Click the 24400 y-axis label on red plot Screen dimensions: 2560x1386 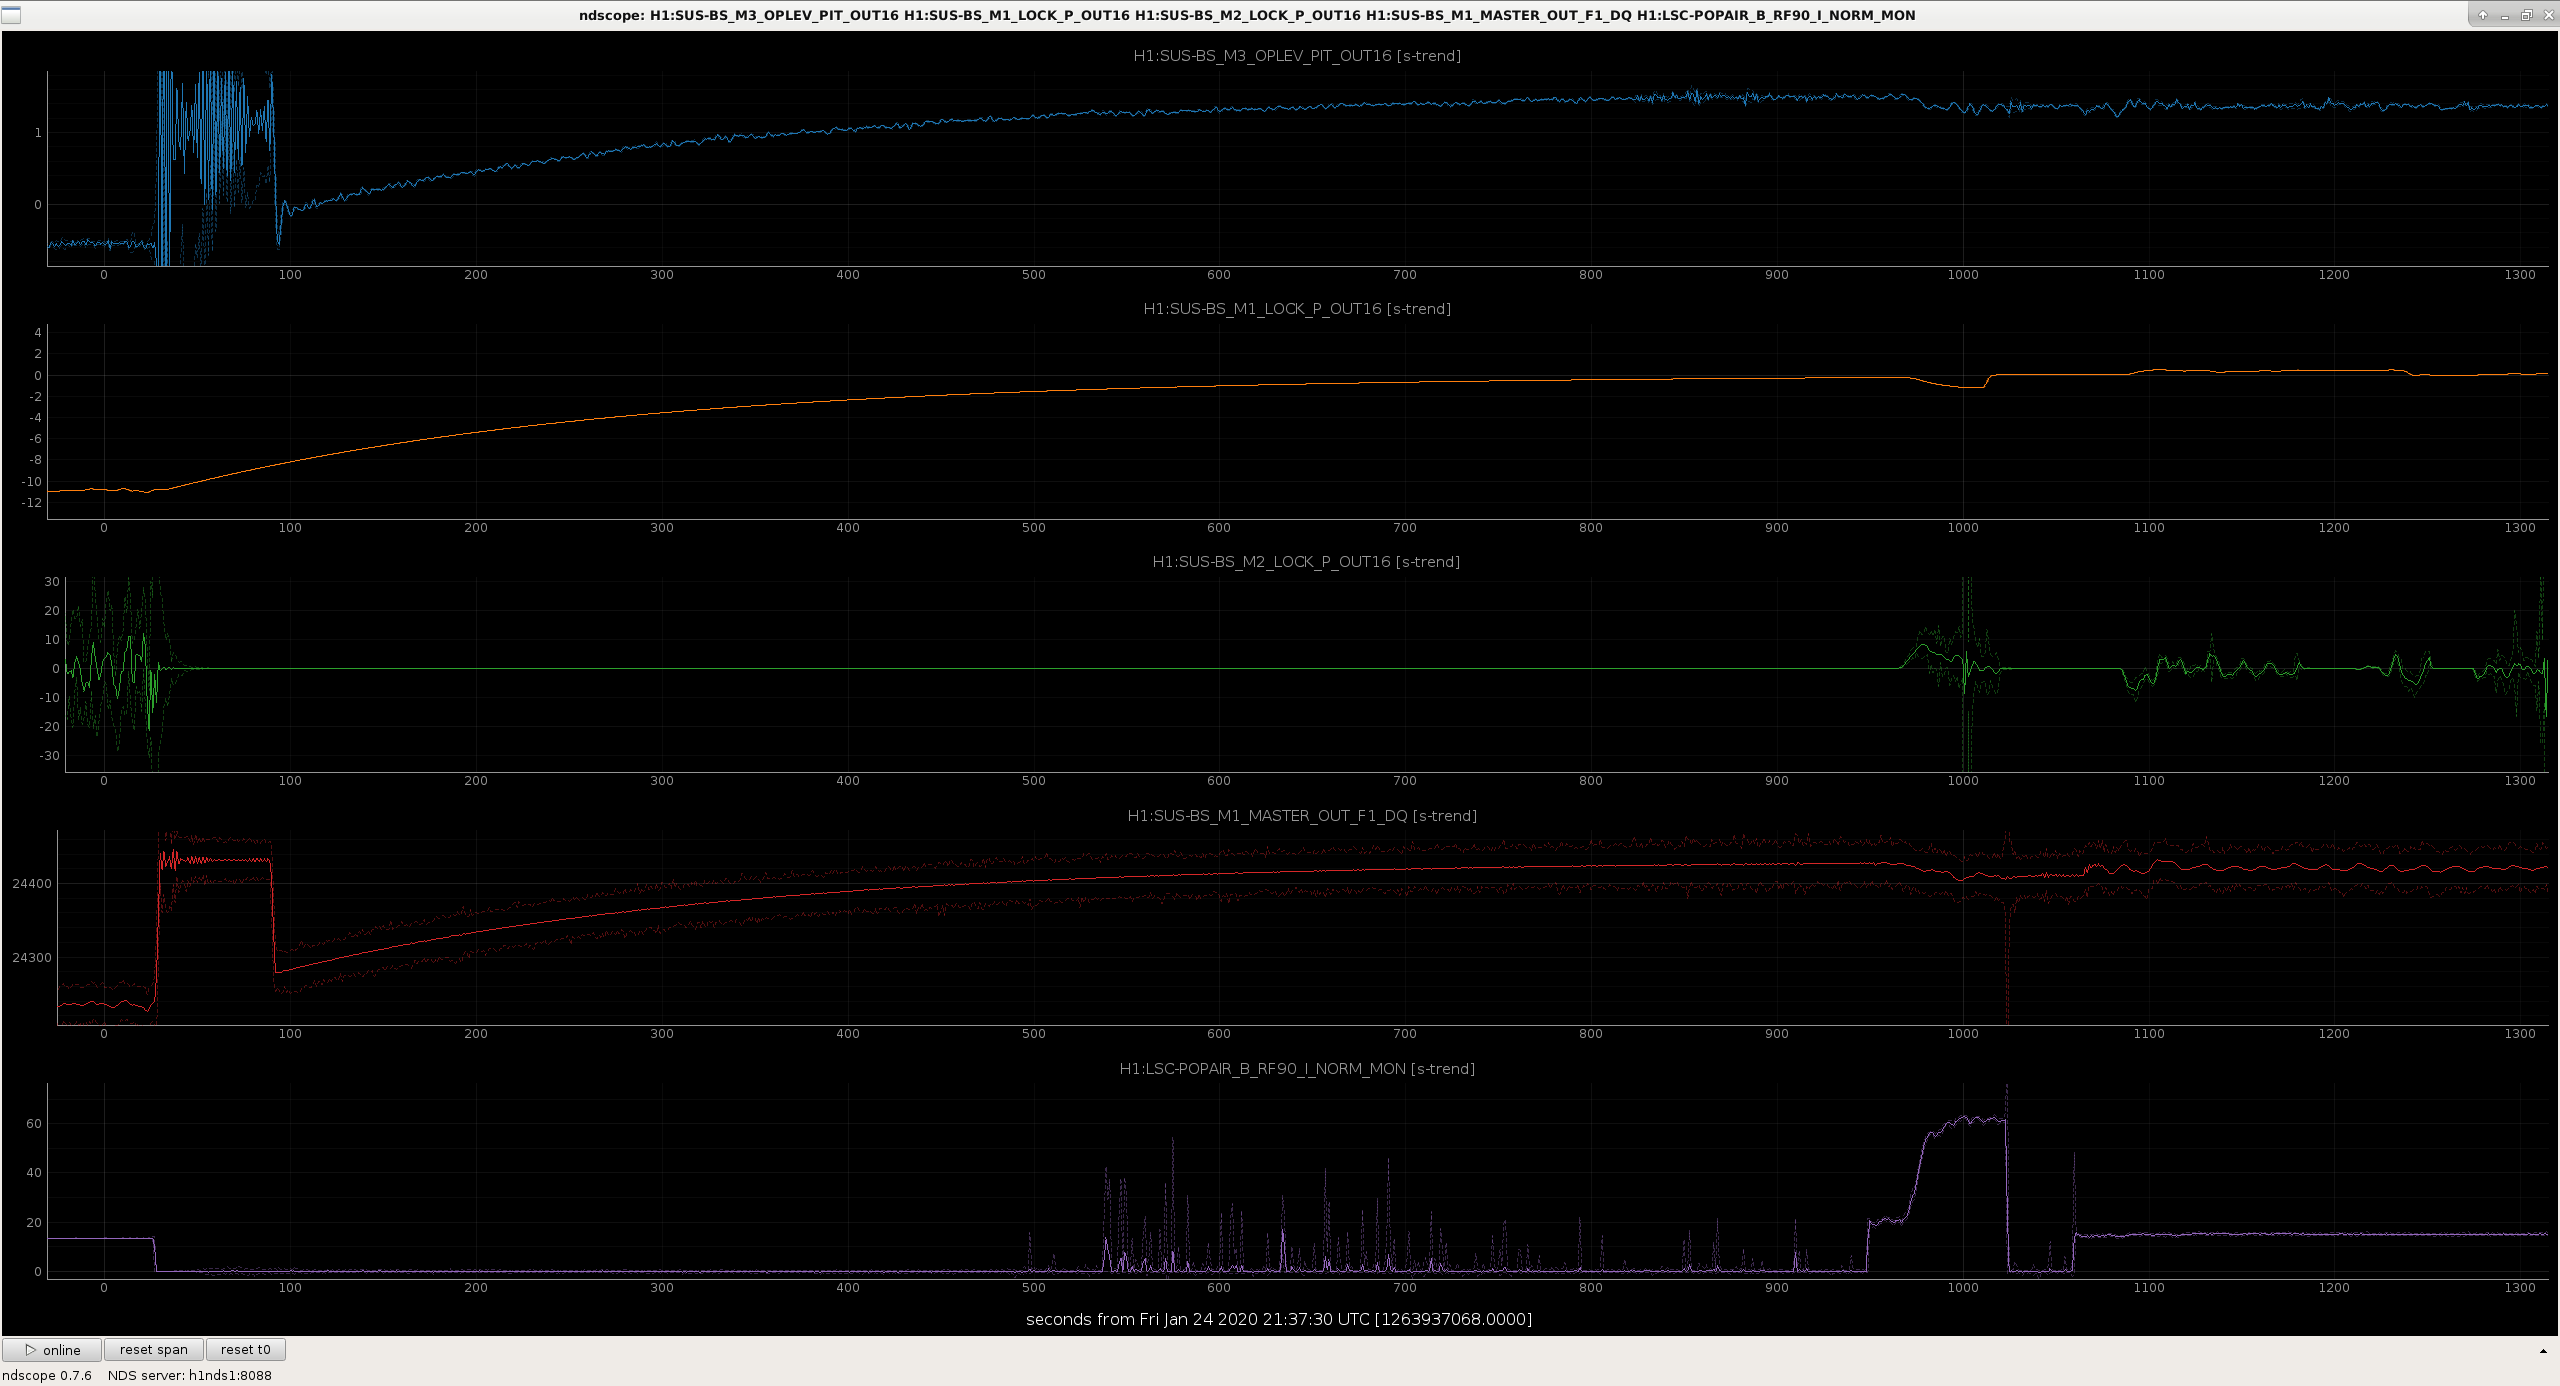tap(32, 884)
